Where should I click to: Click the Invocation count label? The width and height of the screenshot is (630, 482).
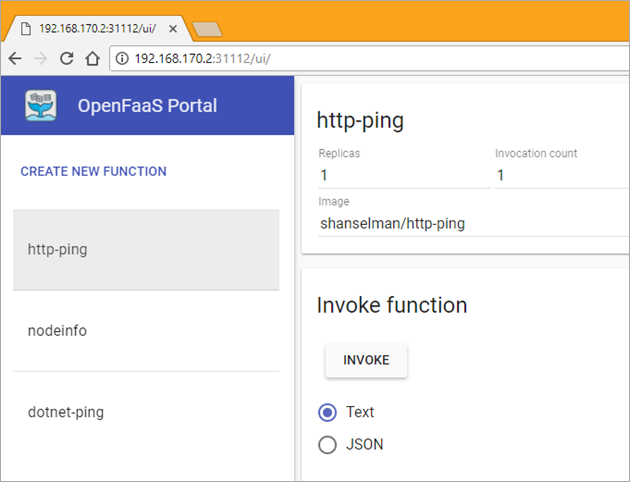(x=536, y=153)
